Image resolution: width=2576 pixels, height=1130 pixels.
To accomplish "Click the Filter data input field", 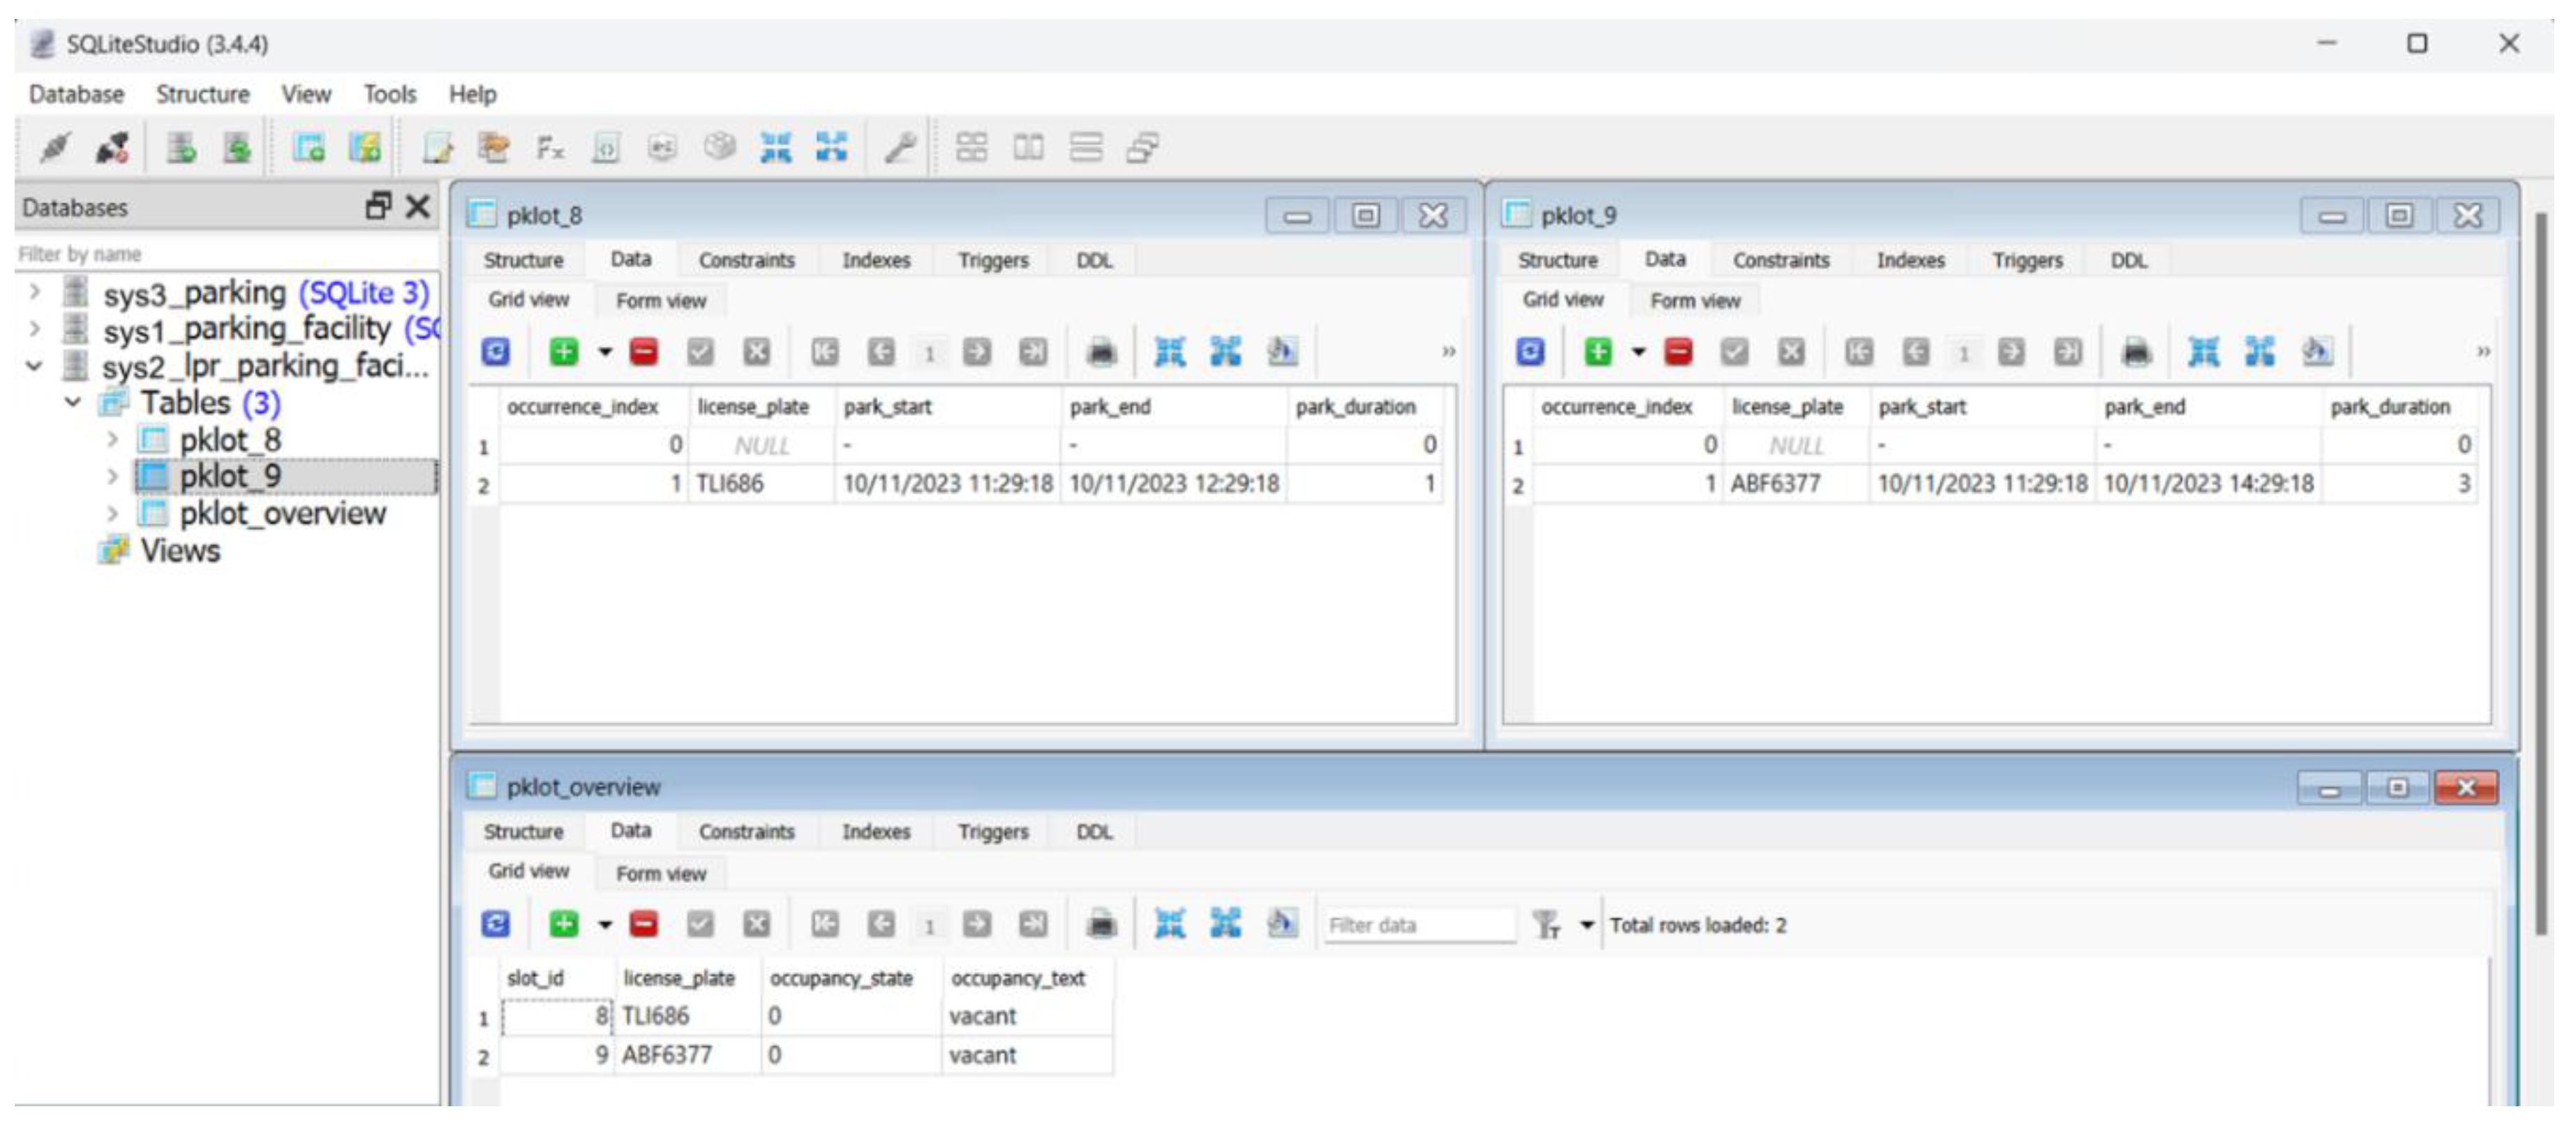I will click(x=1421, y=924).
